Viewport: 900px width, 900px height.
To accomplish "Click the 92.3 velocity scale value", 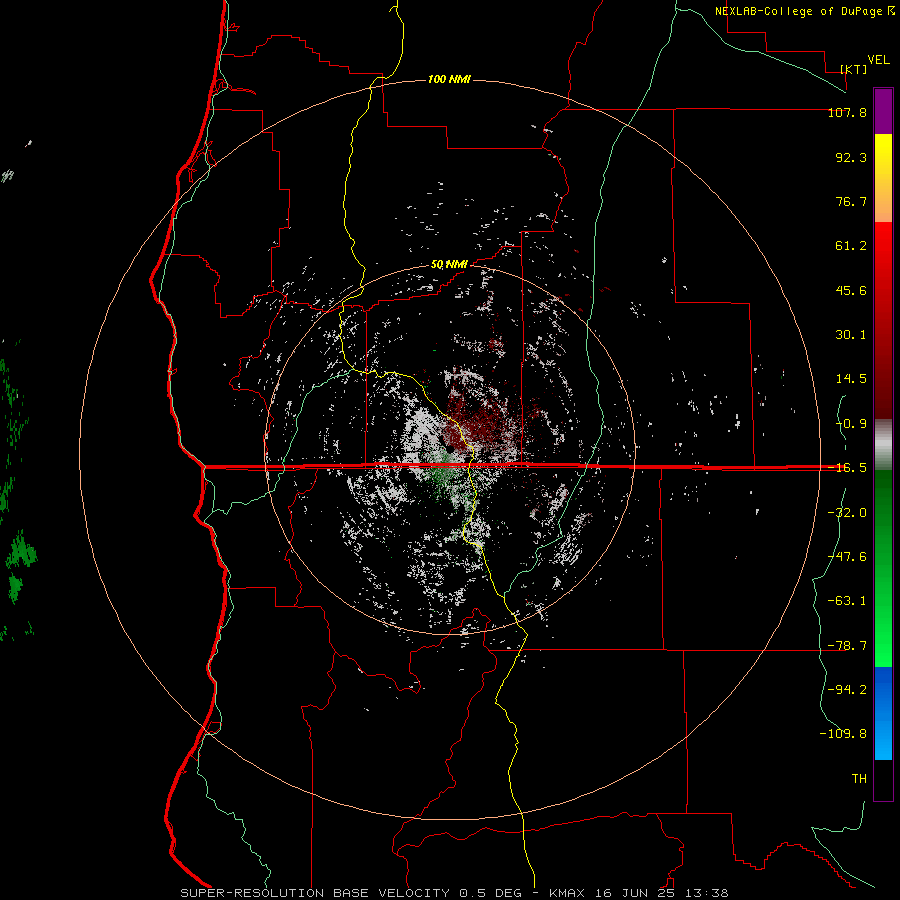I will [x=851, y=157].
